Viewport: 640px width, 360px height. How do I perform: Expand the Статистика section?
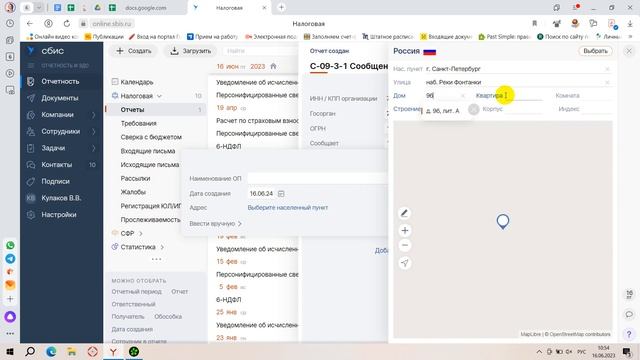pos(162,247)
